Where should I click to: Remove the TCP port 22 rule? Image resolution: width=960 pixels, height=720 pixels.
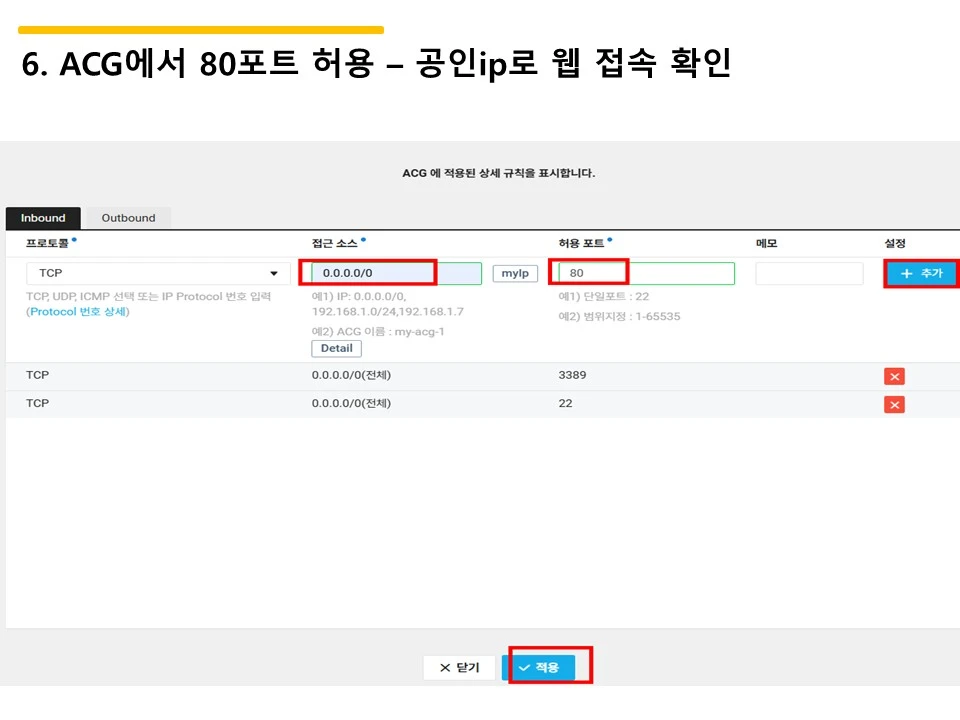[893, 404]
